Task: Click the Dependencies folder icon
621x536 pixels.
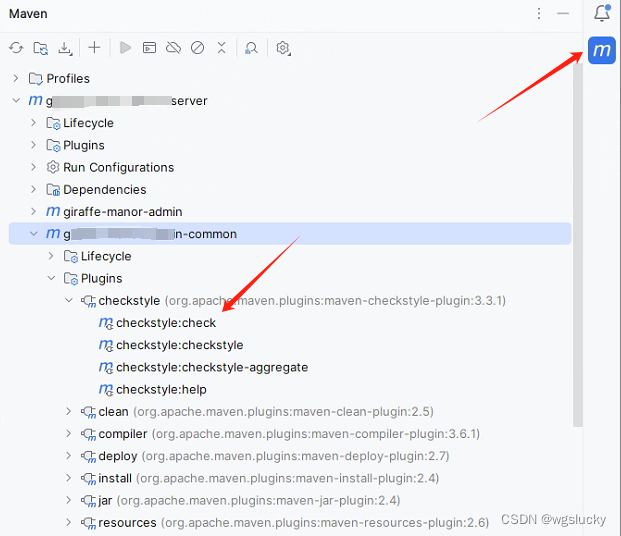Action: [x=53, y=190]
